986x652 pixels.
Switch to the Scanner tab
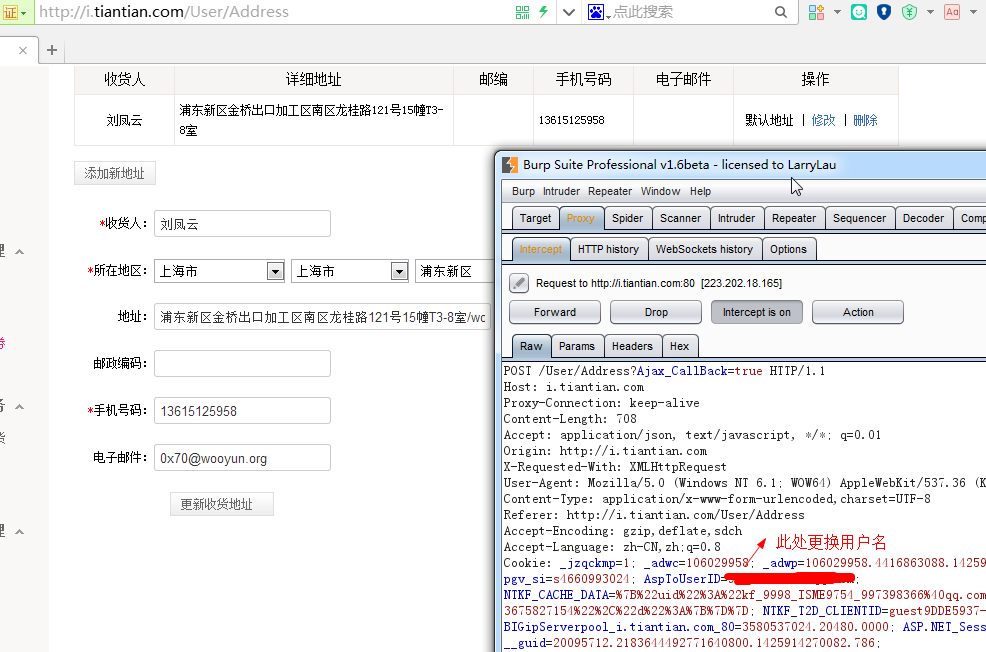[680, 218]
